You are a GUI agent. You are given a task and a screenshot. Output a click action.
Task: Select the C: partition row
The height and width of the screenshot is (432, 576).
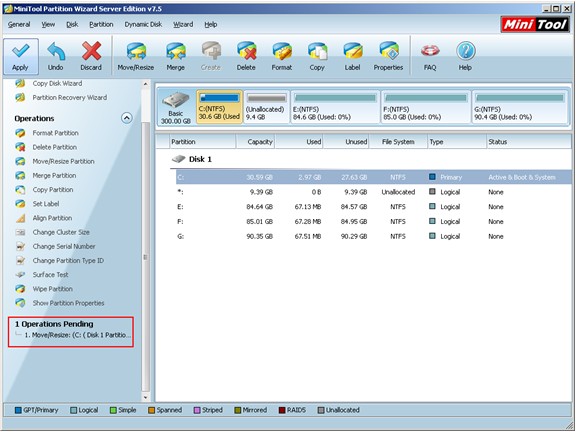[x=373, y=177]
